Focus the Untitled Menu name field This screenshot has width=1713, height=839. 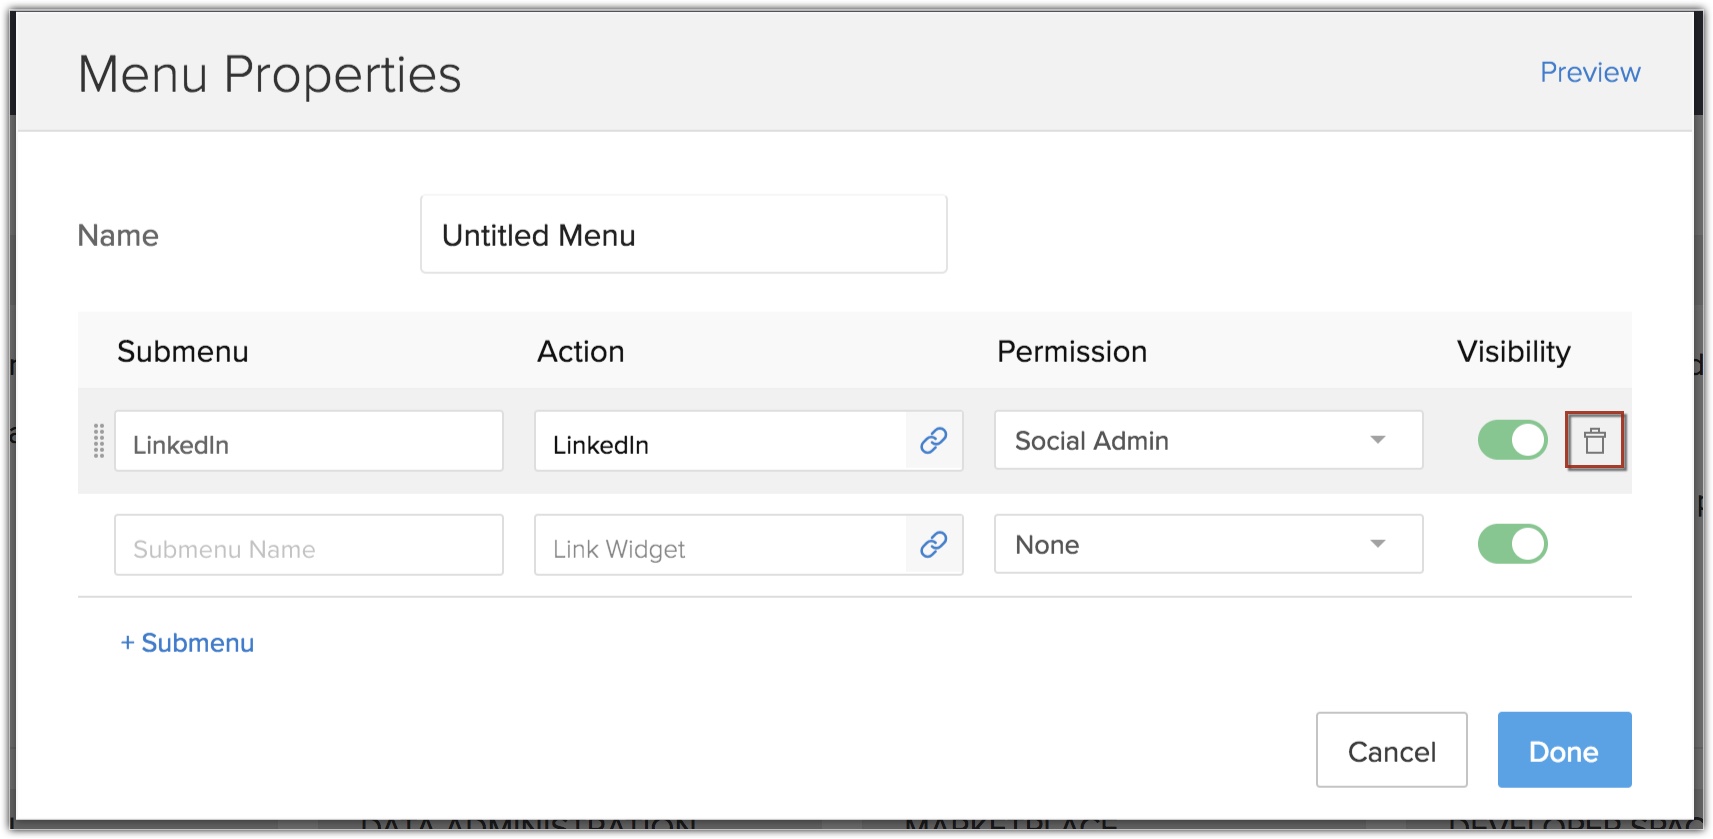tap(683, 235)
